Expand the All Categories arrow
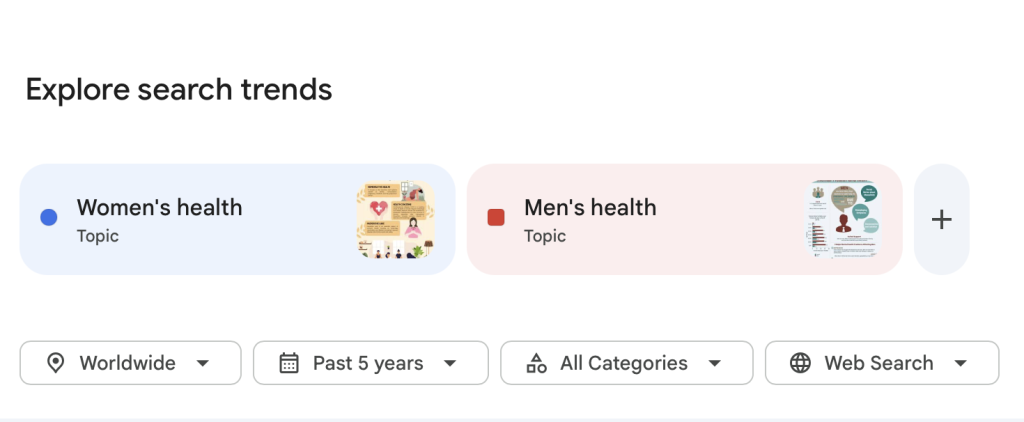Screen dimensions: 1024x422 (715, 363)
